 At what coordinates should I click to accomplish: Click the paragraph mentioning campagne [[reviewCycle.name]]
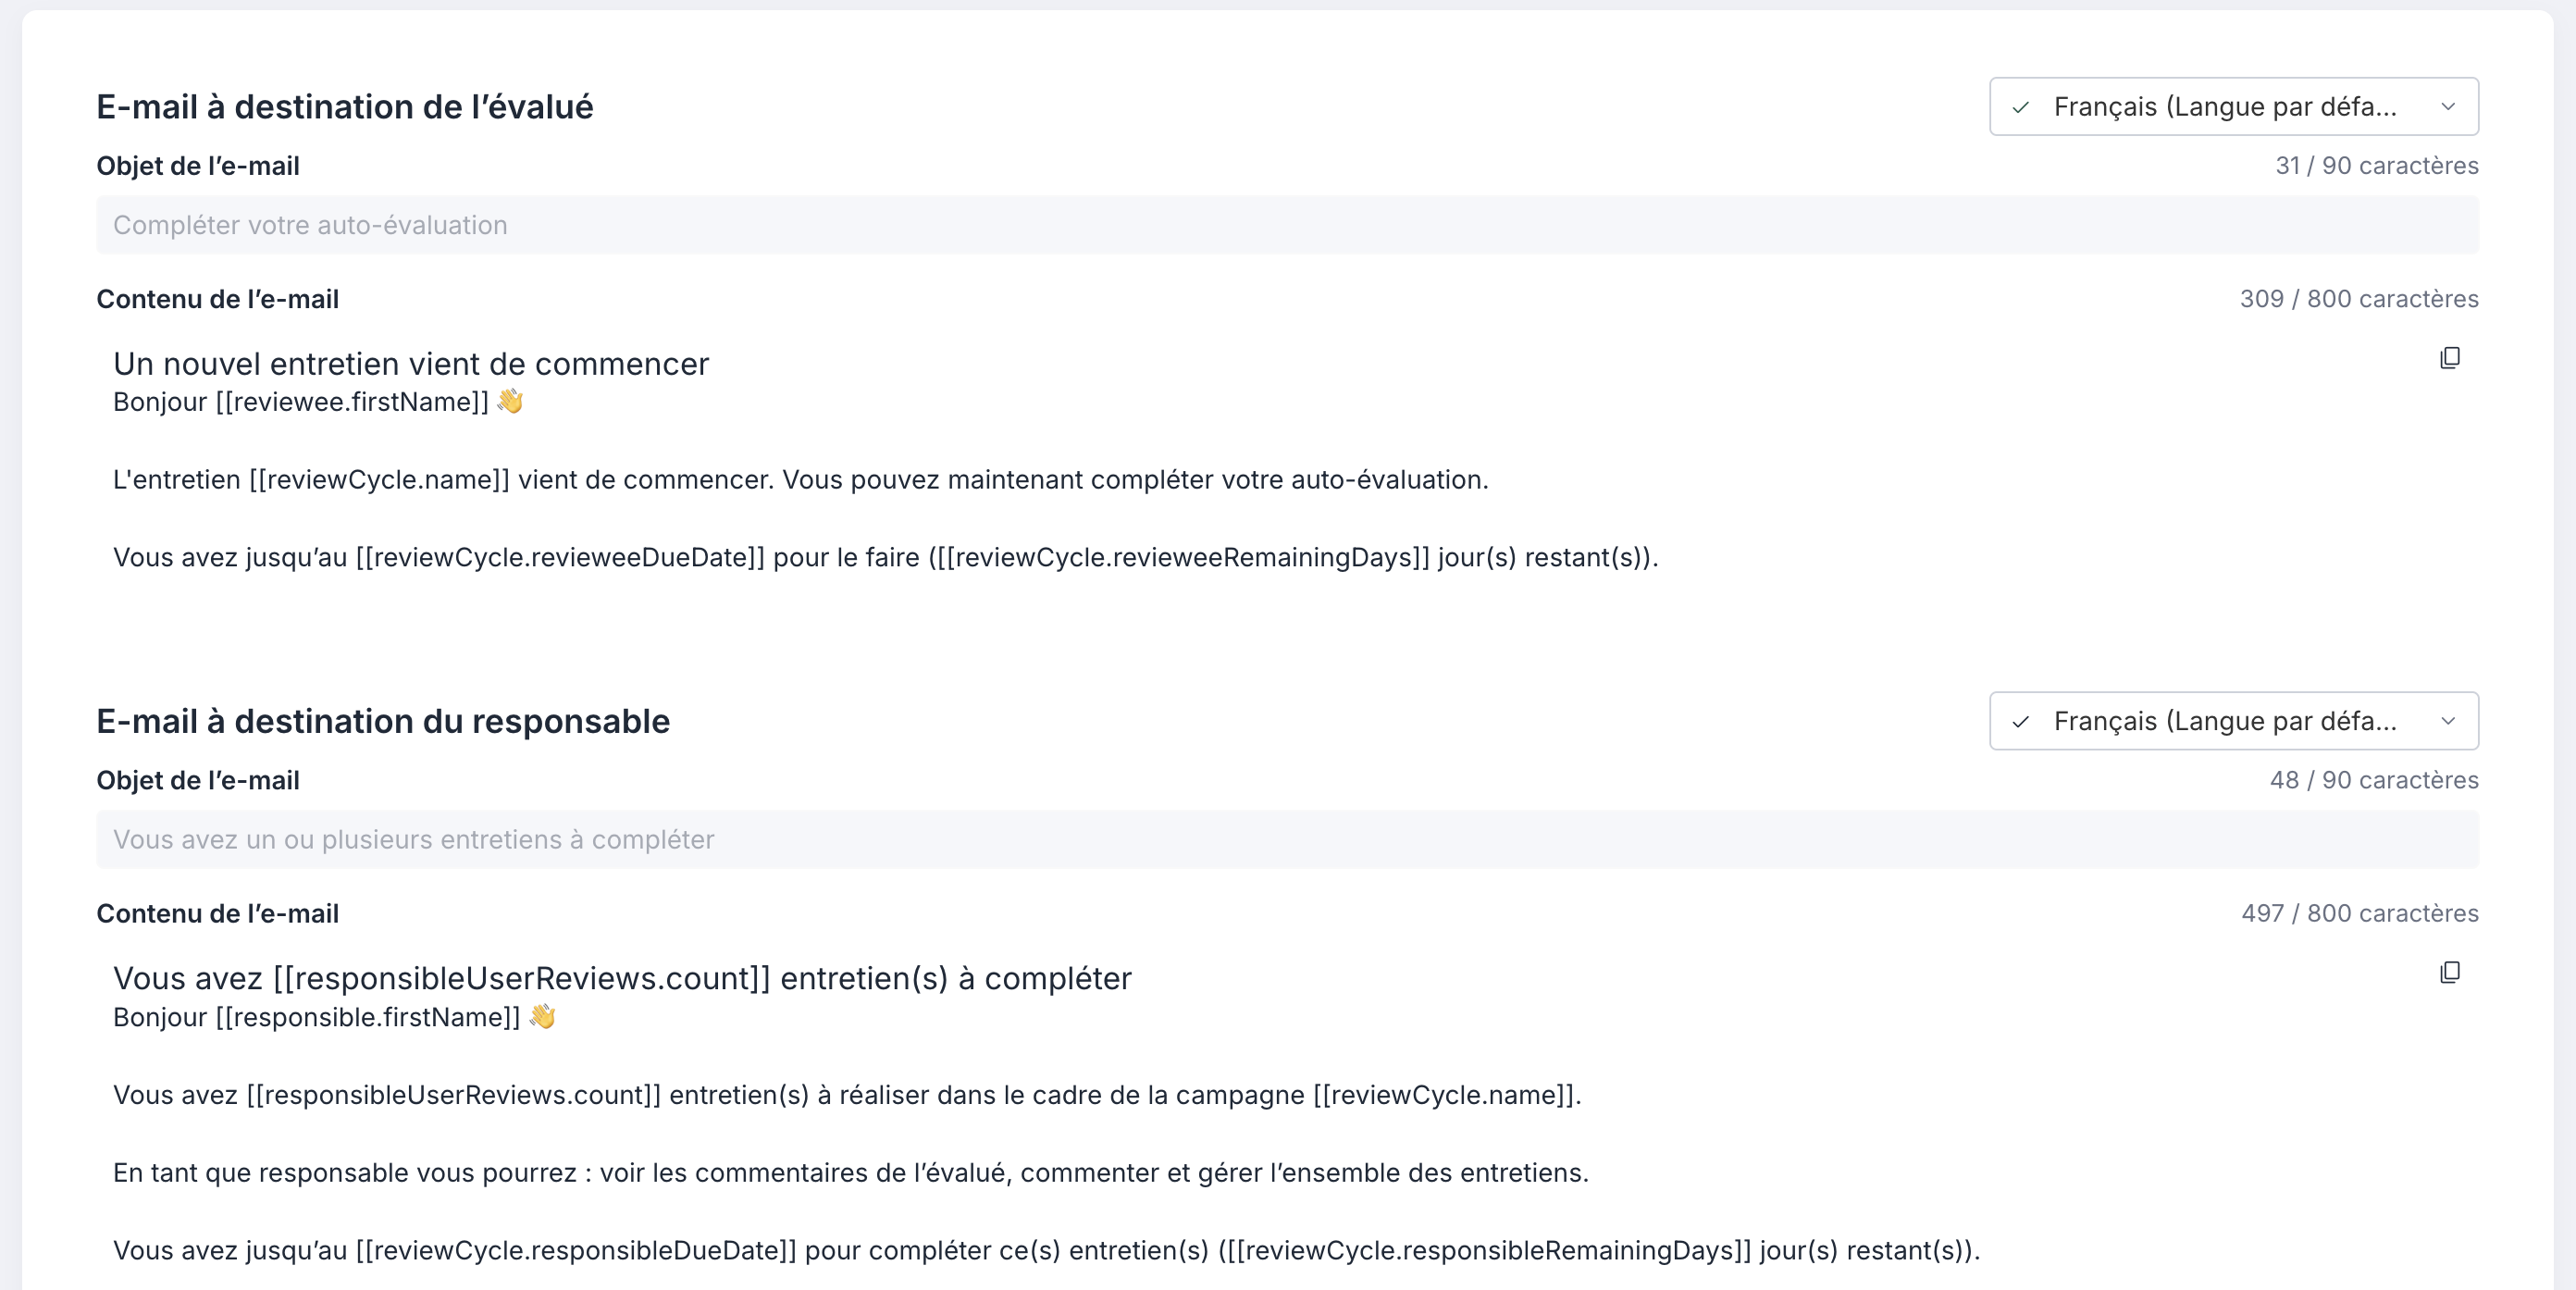coord(847,1095)
